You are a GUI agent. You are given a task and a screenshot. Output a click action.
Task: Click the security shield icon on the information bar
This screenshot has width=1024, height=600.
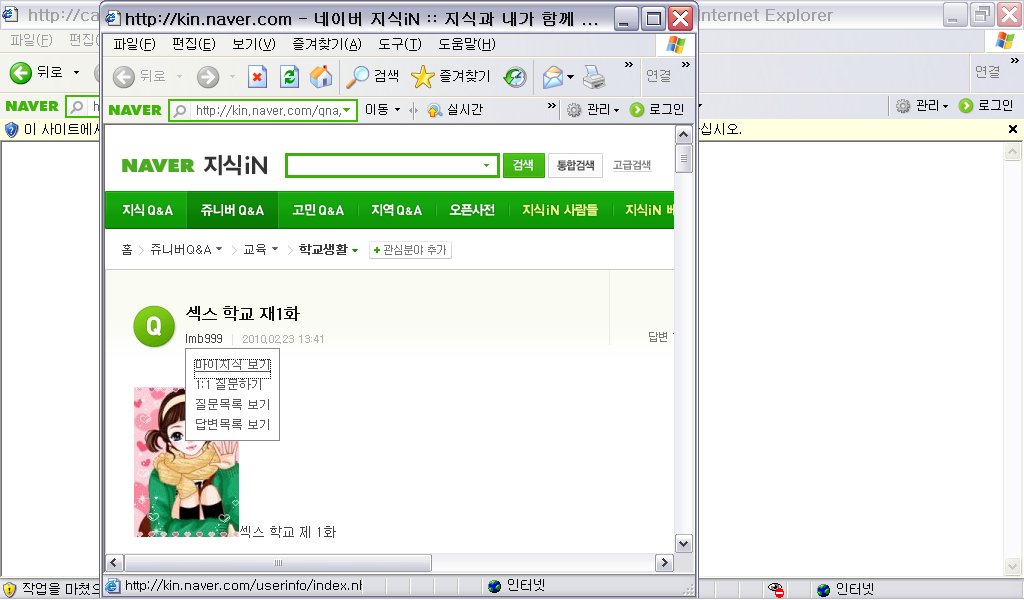pos(11,130)
